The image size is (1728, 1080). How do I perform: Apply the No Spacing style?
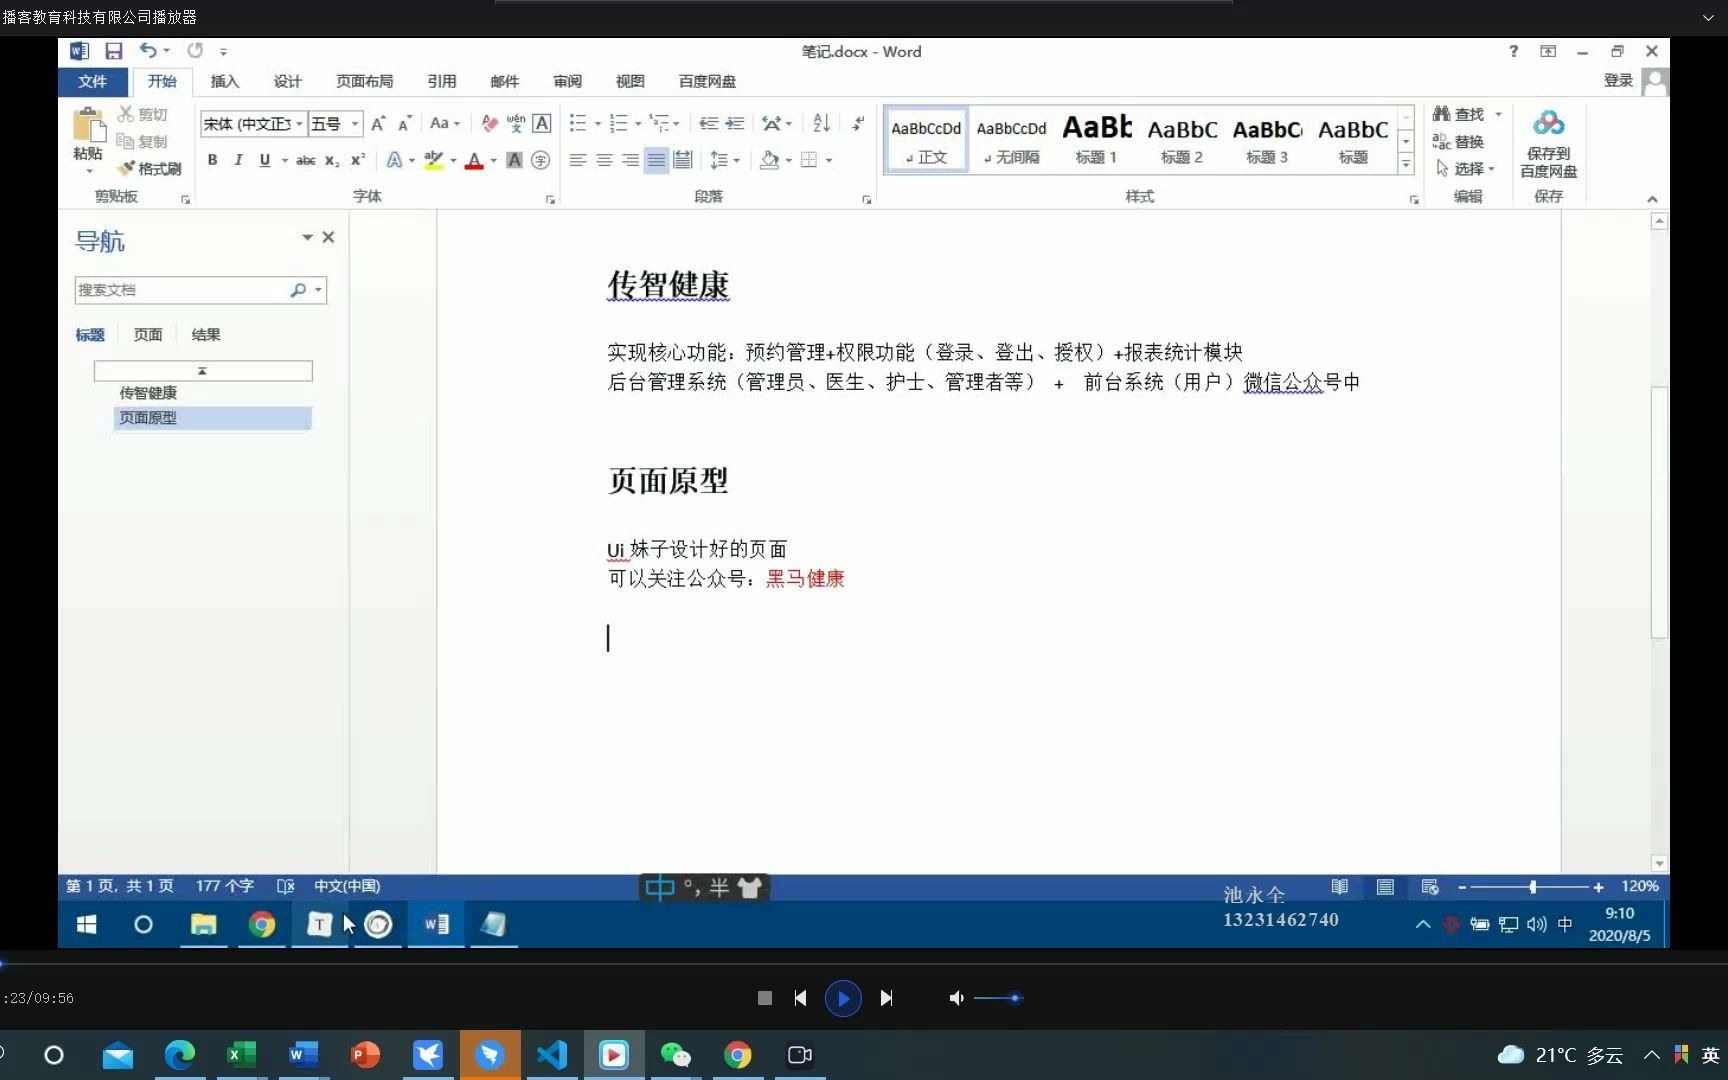point(1011,139)
